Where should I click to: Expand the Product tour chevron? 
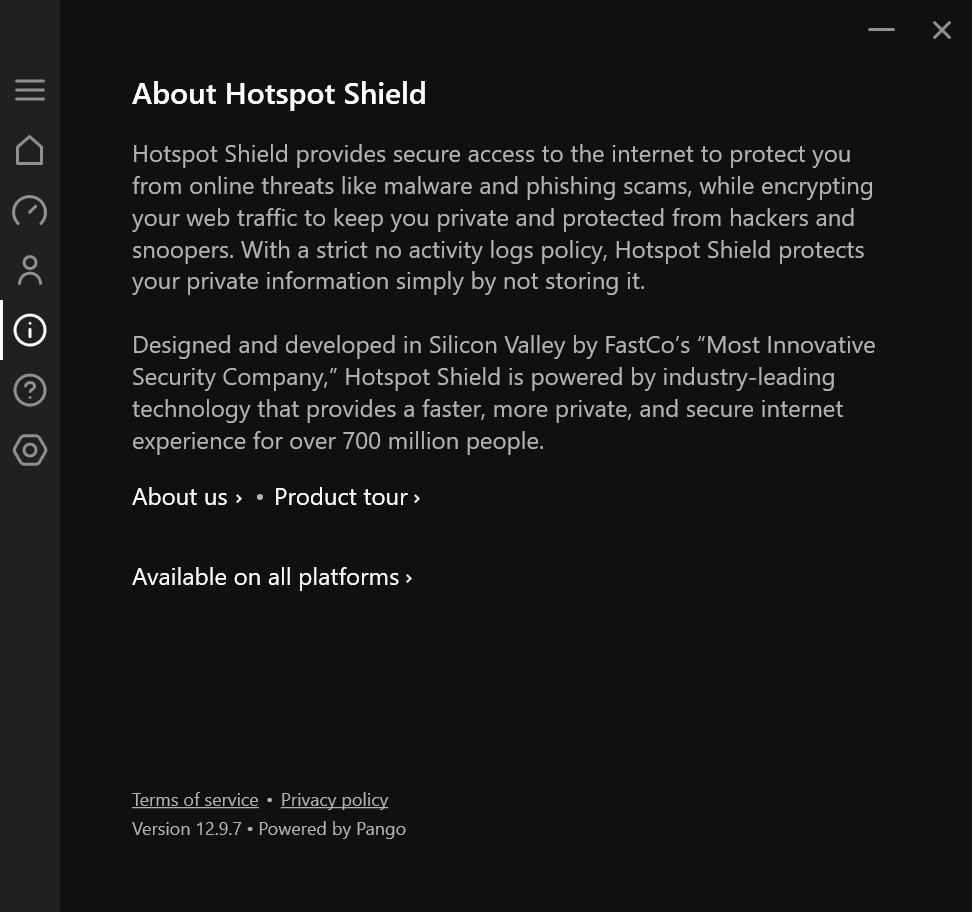point(415,497)
